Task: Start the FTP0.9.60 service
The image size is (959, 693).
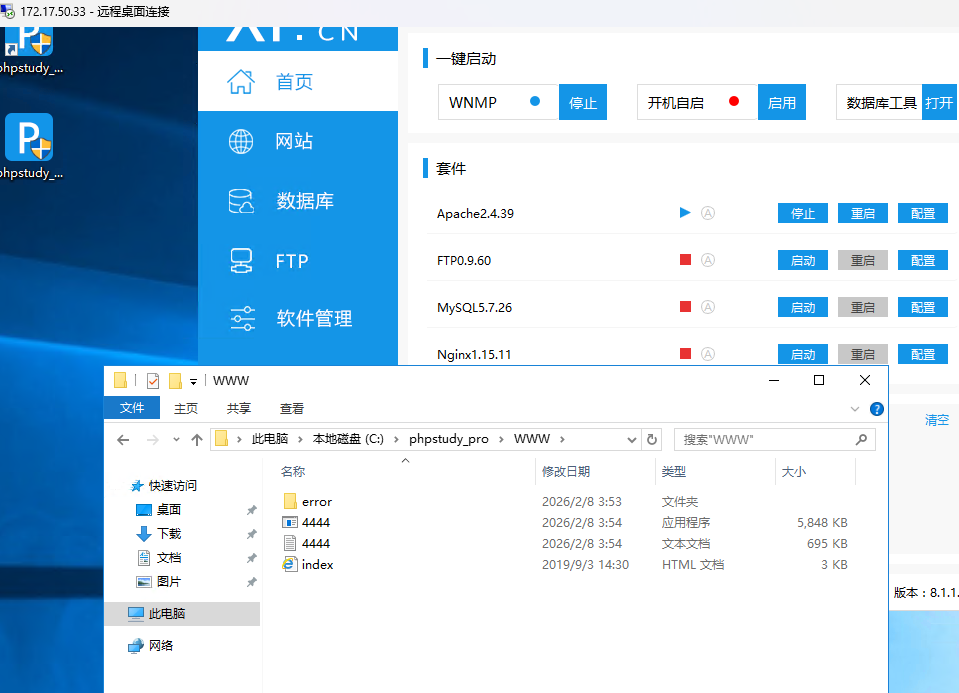Action: [x=802, y=261]
